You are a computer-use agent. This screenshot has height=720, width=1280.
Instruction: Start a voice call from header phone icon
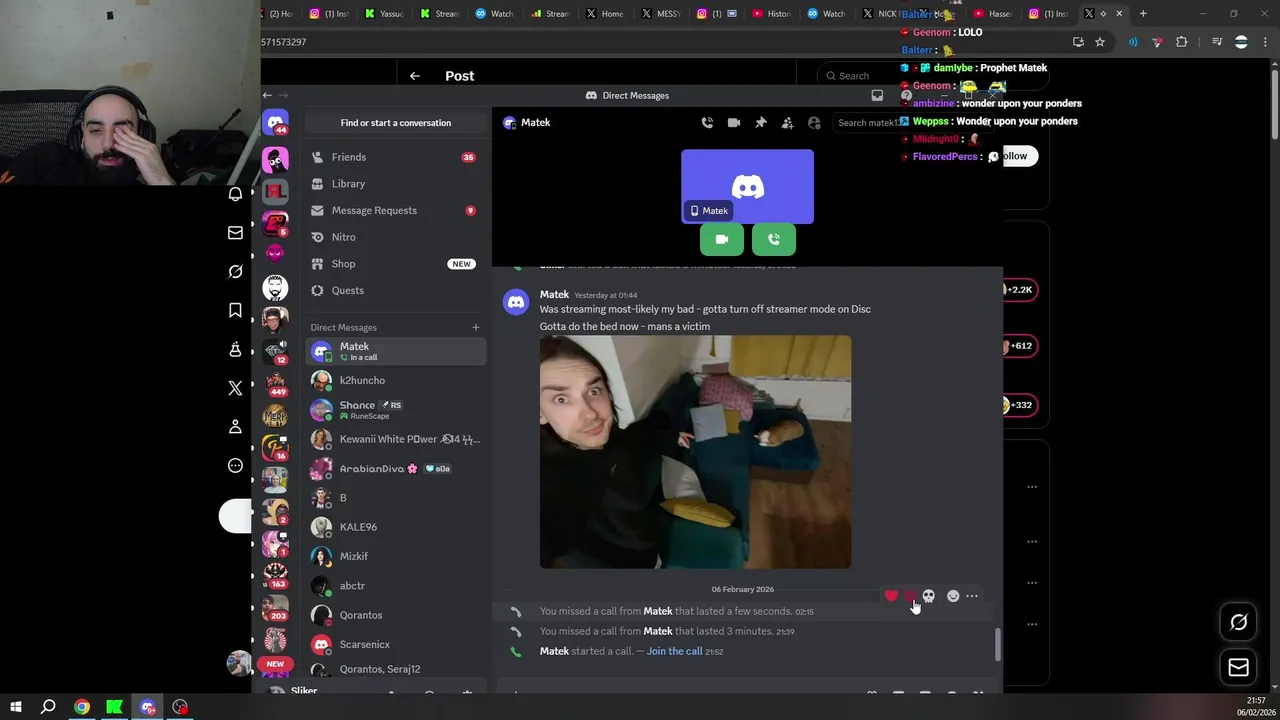[707, 123]
